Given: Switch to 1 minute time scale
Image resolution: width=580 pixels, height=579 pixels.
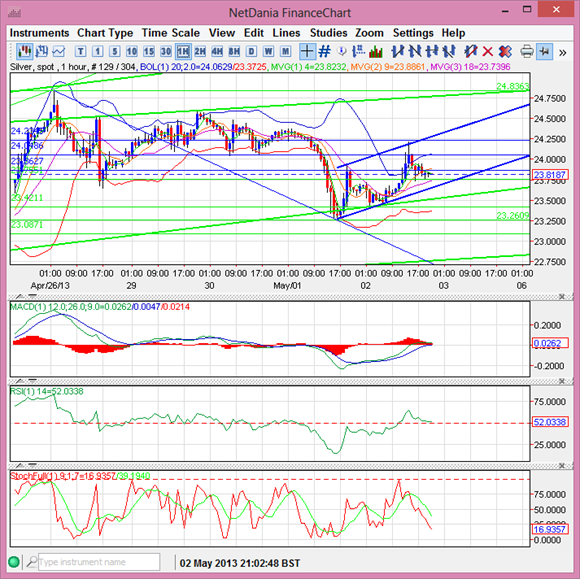Looking at the screenshot, I should click(97, 51).
